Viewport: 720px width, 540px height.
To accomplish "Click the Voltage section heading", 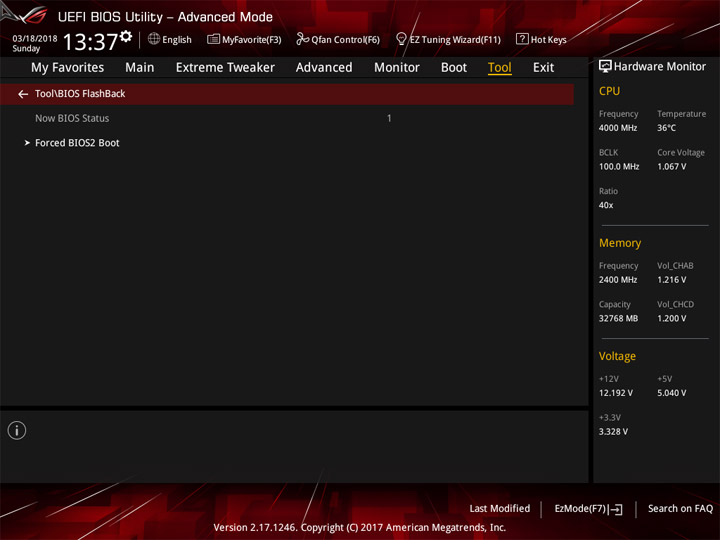I will pos(617,356).
